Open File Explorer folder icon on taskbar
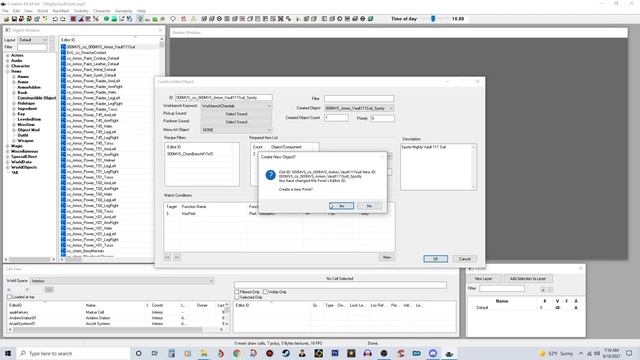Screen dimensions: 640x360 (x=204, y=353)
